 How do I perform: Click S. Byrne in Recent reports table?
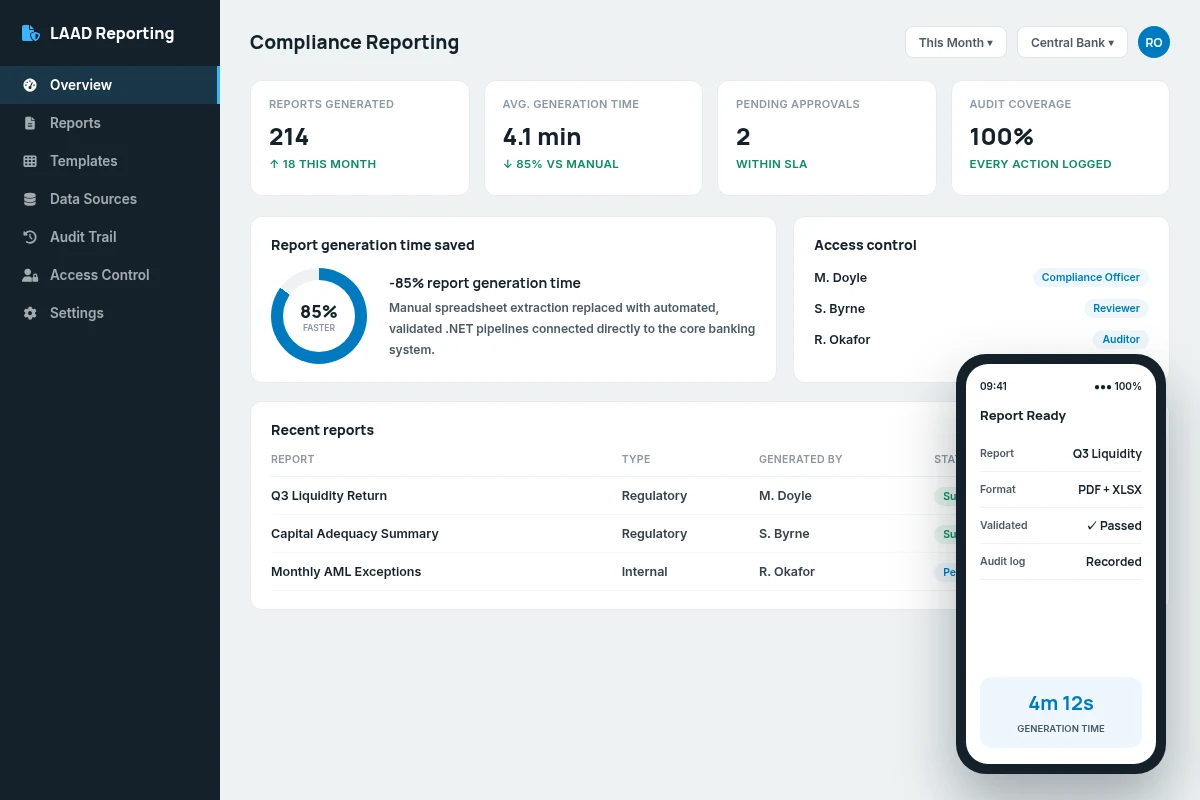point(784,534)
